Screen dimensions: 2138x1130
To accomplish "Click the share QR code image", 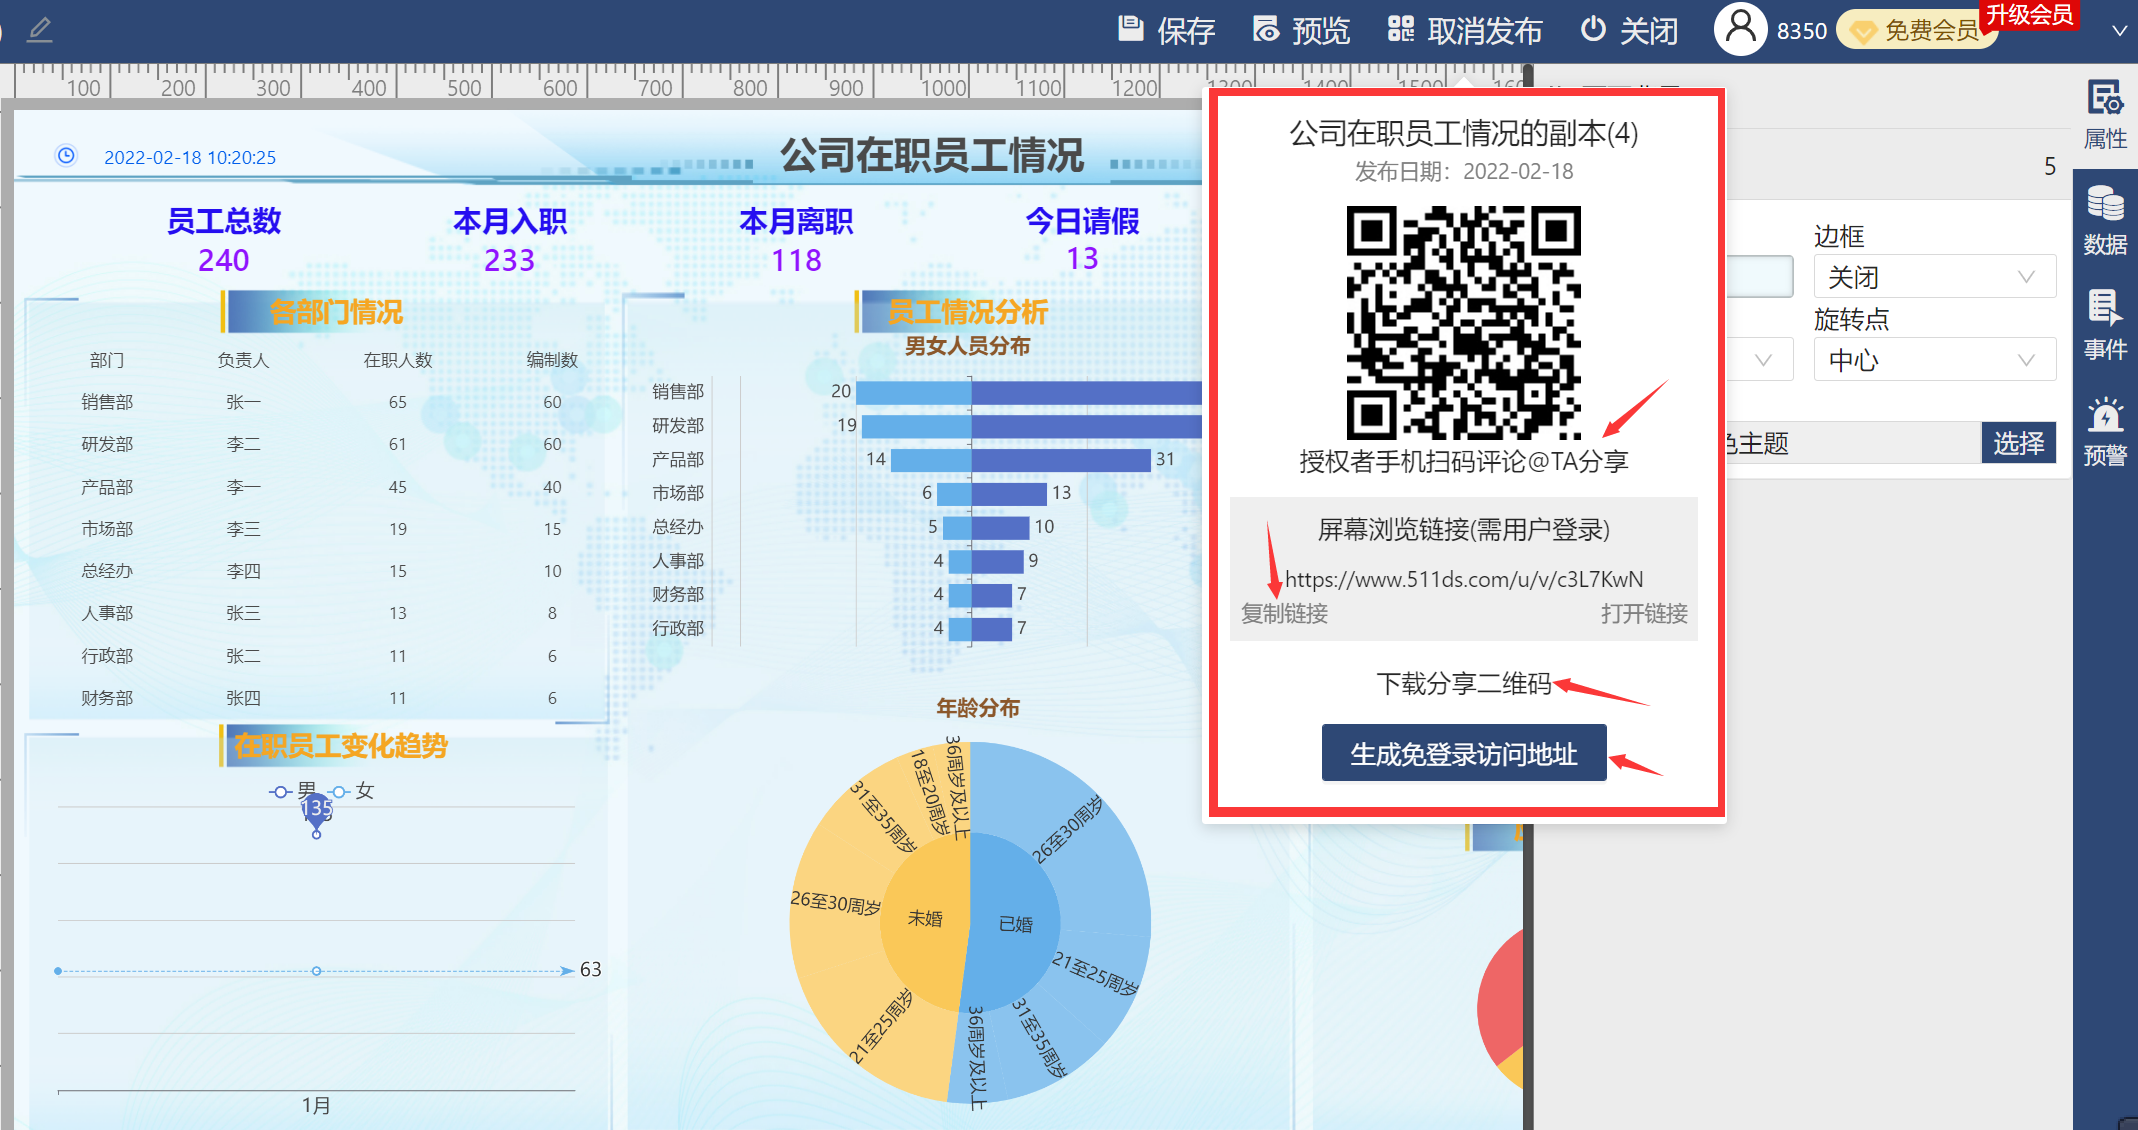I will pyautogui.click(x=1463, y=323).
